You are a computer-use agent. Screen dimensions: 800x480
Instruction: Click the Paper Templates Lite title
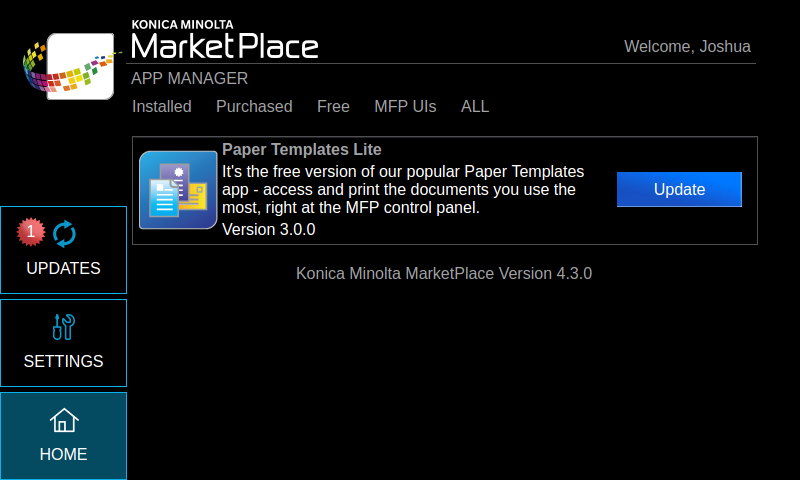click(301, 150)
